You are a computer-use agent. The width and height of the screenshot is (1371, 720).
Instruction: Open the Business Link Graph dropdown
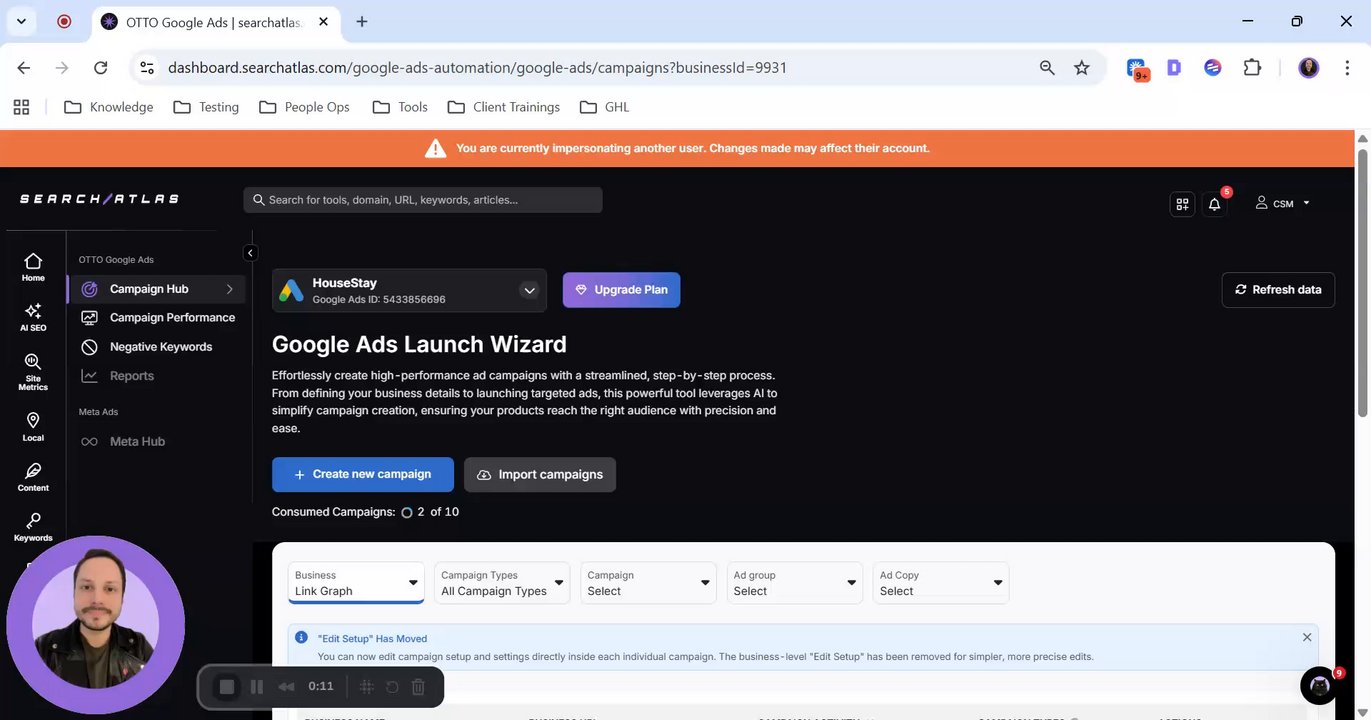[356, 583]
